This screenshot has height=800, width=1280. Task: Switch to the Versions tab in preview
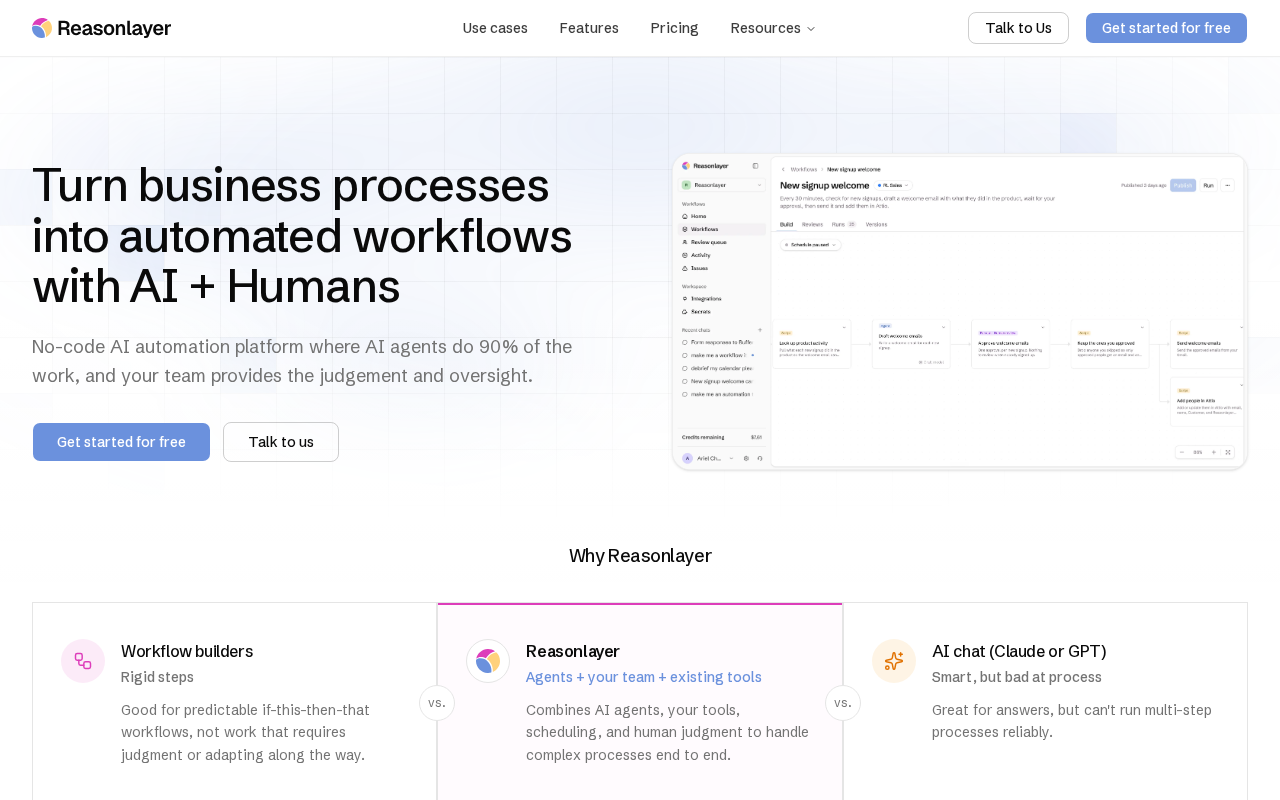pos(876,224)
